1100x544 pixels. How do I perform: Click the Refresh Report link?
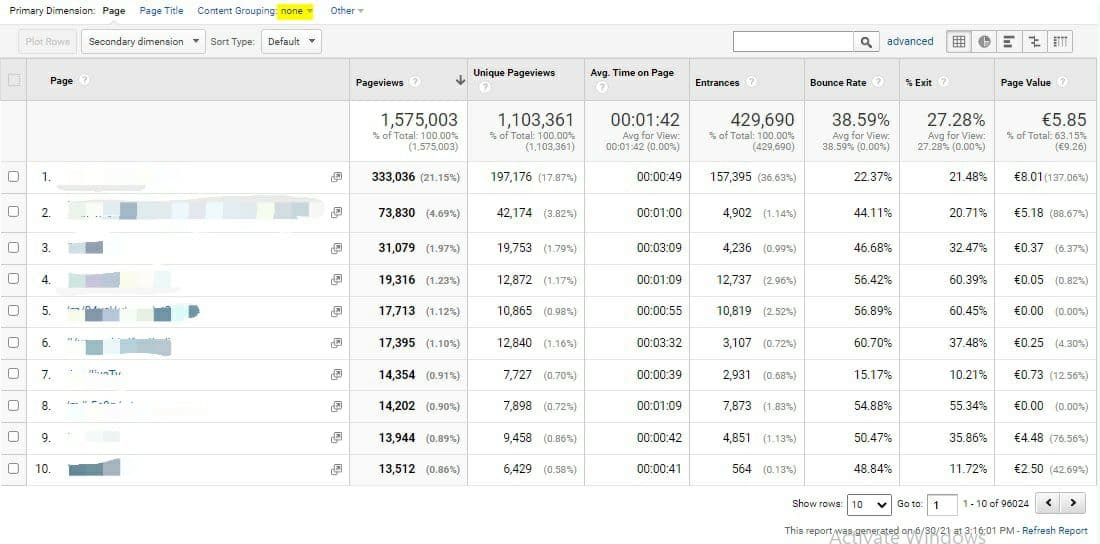pyautogui.click(x=1054, y=530)
